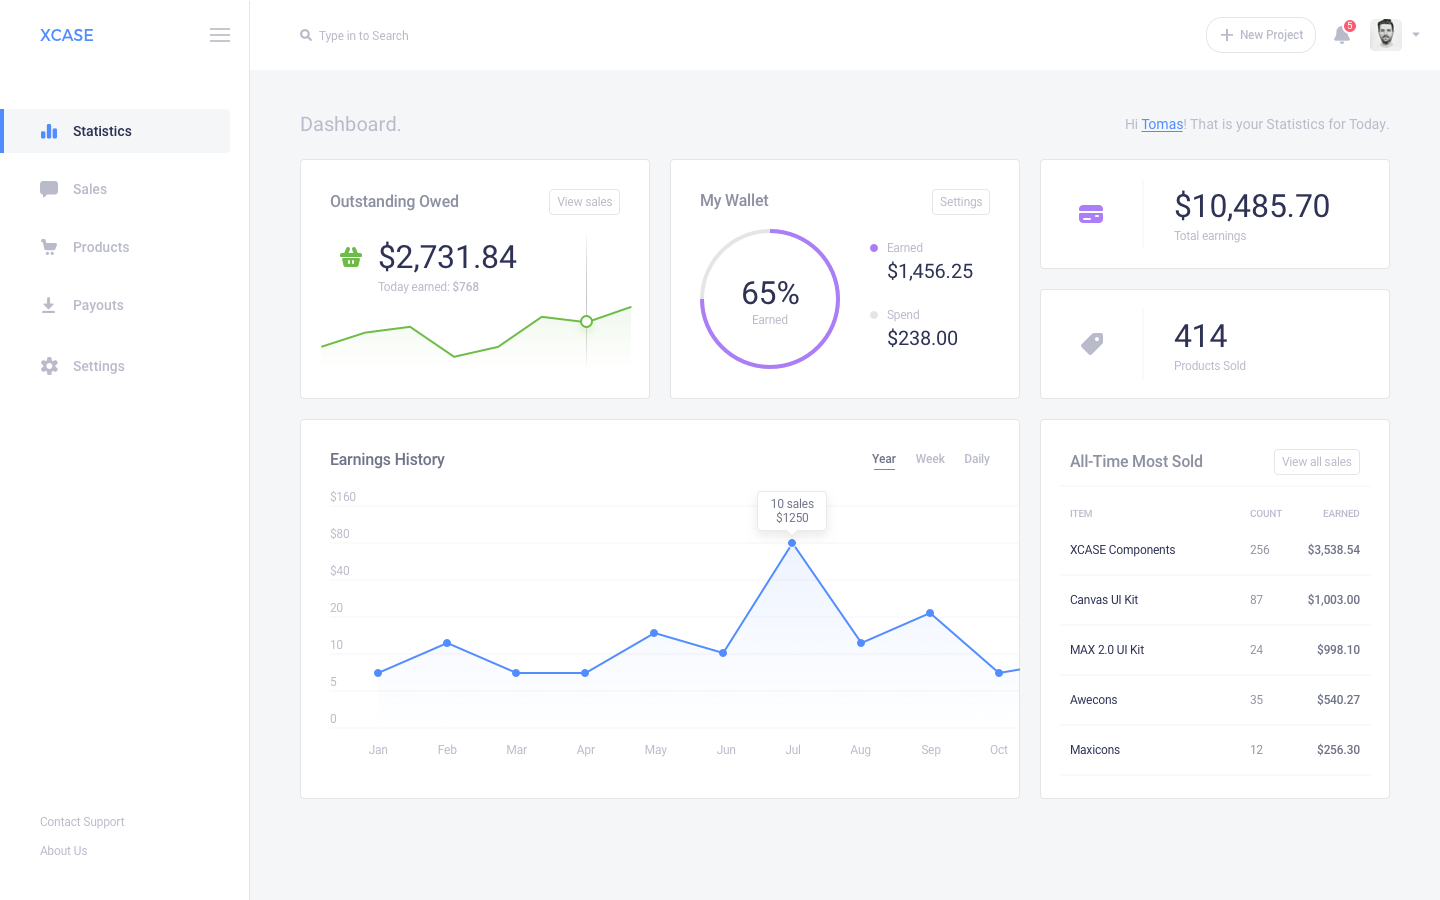
Task: Click the green shopping basket icon
Action: tap(351, 257)
